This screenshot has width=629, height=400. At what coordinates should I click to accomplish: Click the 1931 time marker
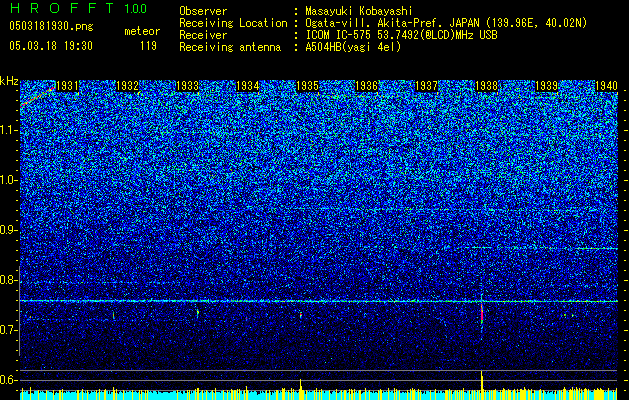tap(67, 86)
